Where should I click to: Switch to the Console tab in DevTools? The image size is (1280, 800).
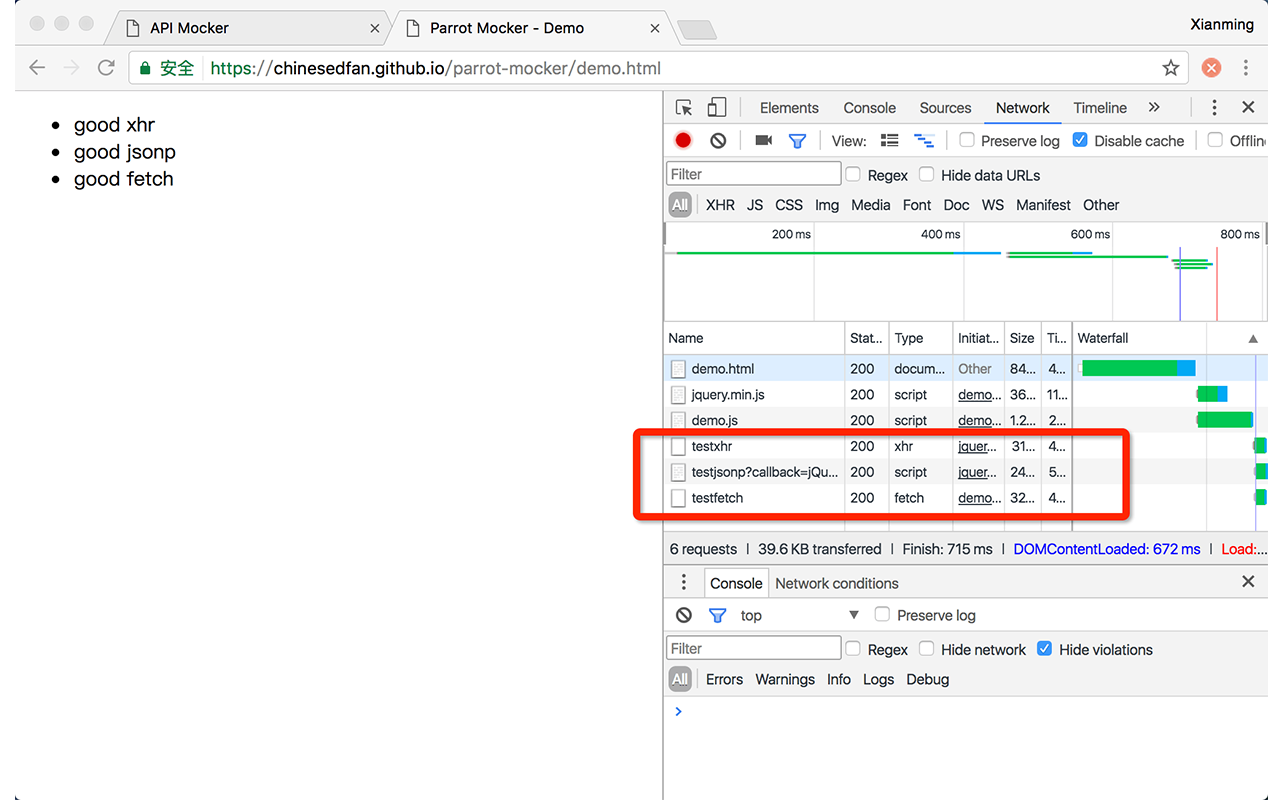(869, 108)
